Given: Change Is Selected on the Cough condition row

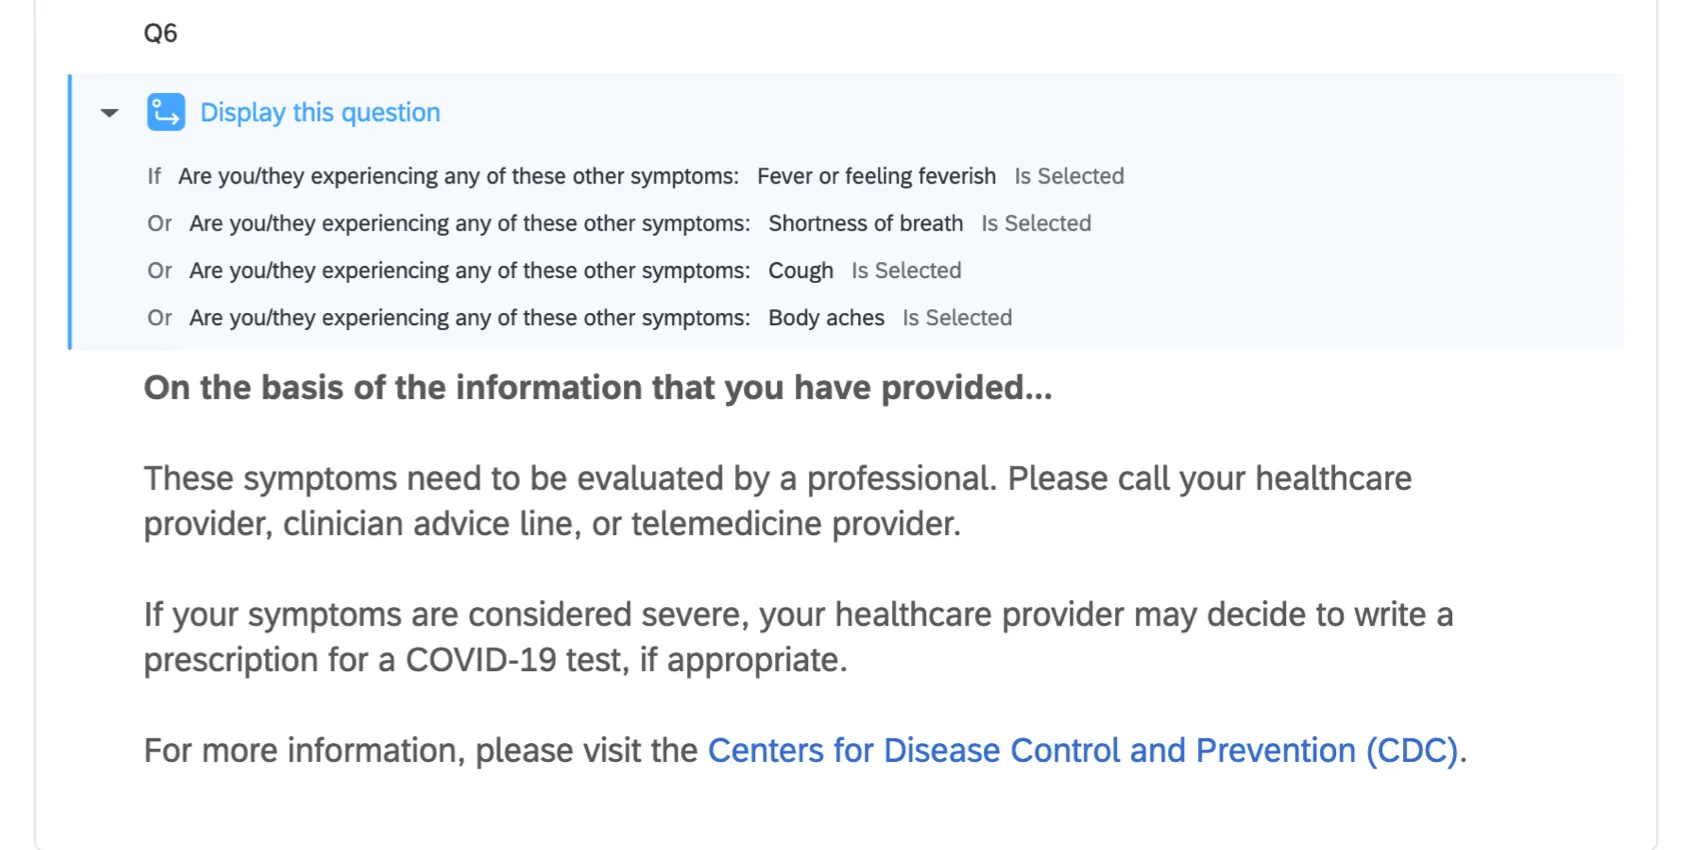Looking at the screenshot, I should tap(905, 270).
